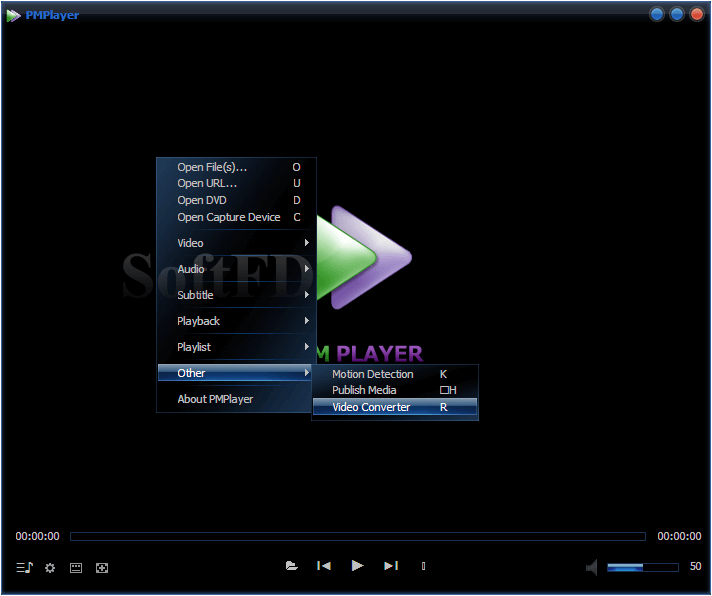Click the subtitle/keyboard icon in bottom toolbar
The height and width of the screenshot is (596, 712).
coord(76,568)
